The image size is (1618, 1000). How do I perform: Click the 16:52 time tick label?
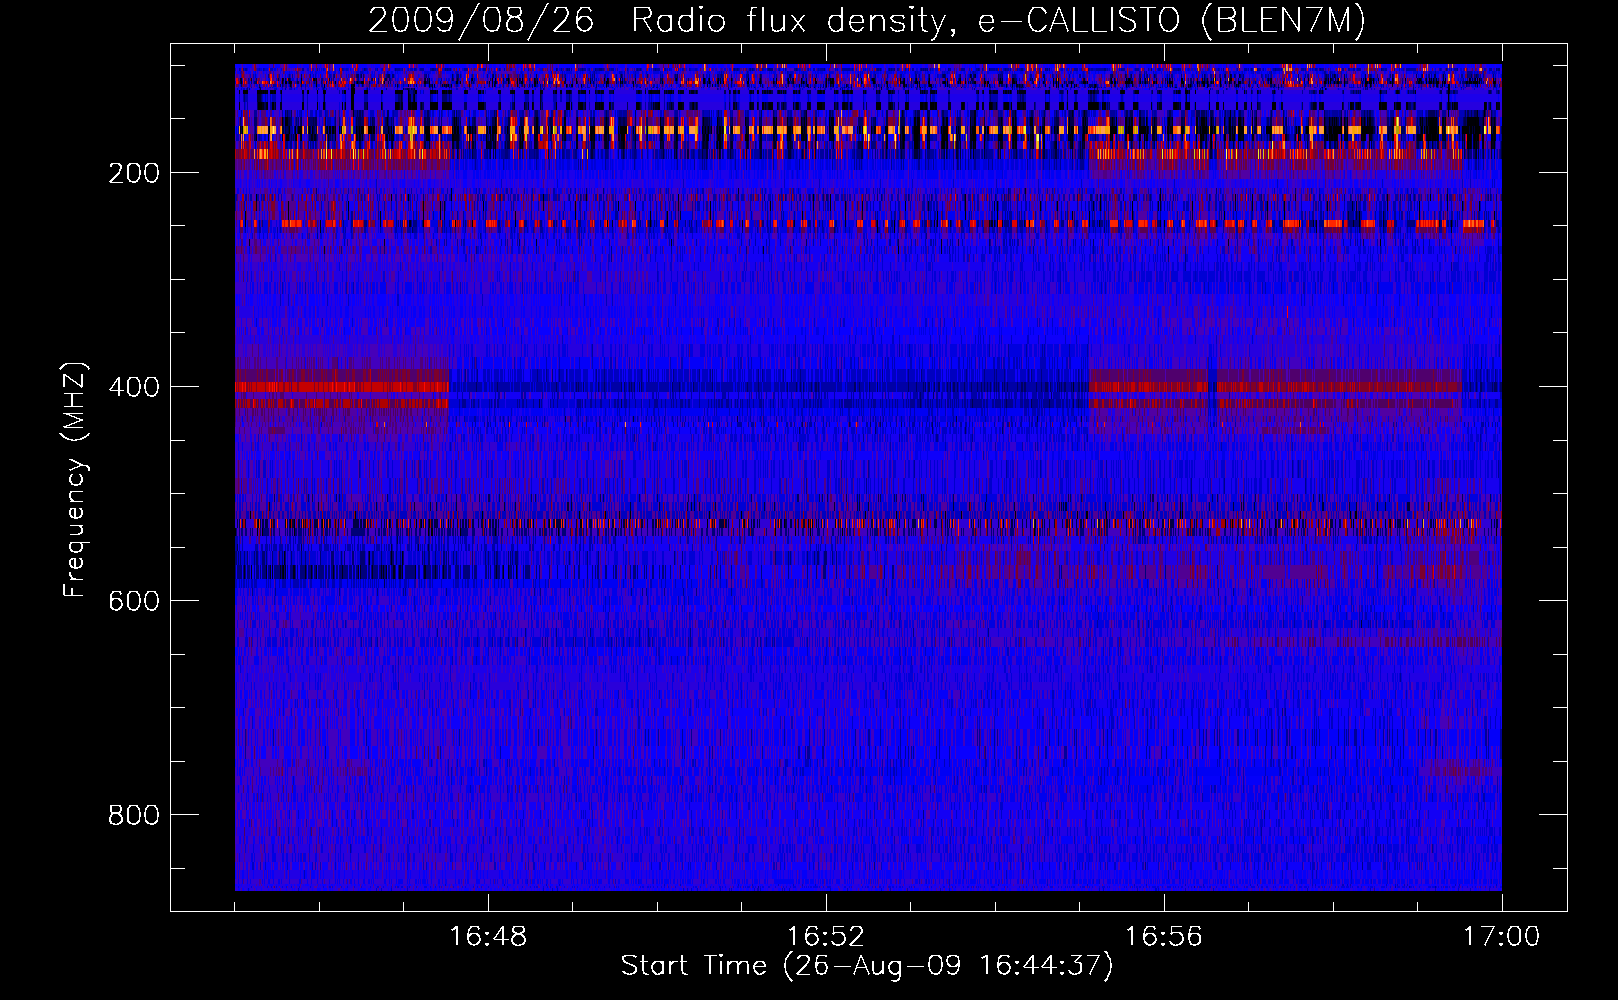coord(826,937)
